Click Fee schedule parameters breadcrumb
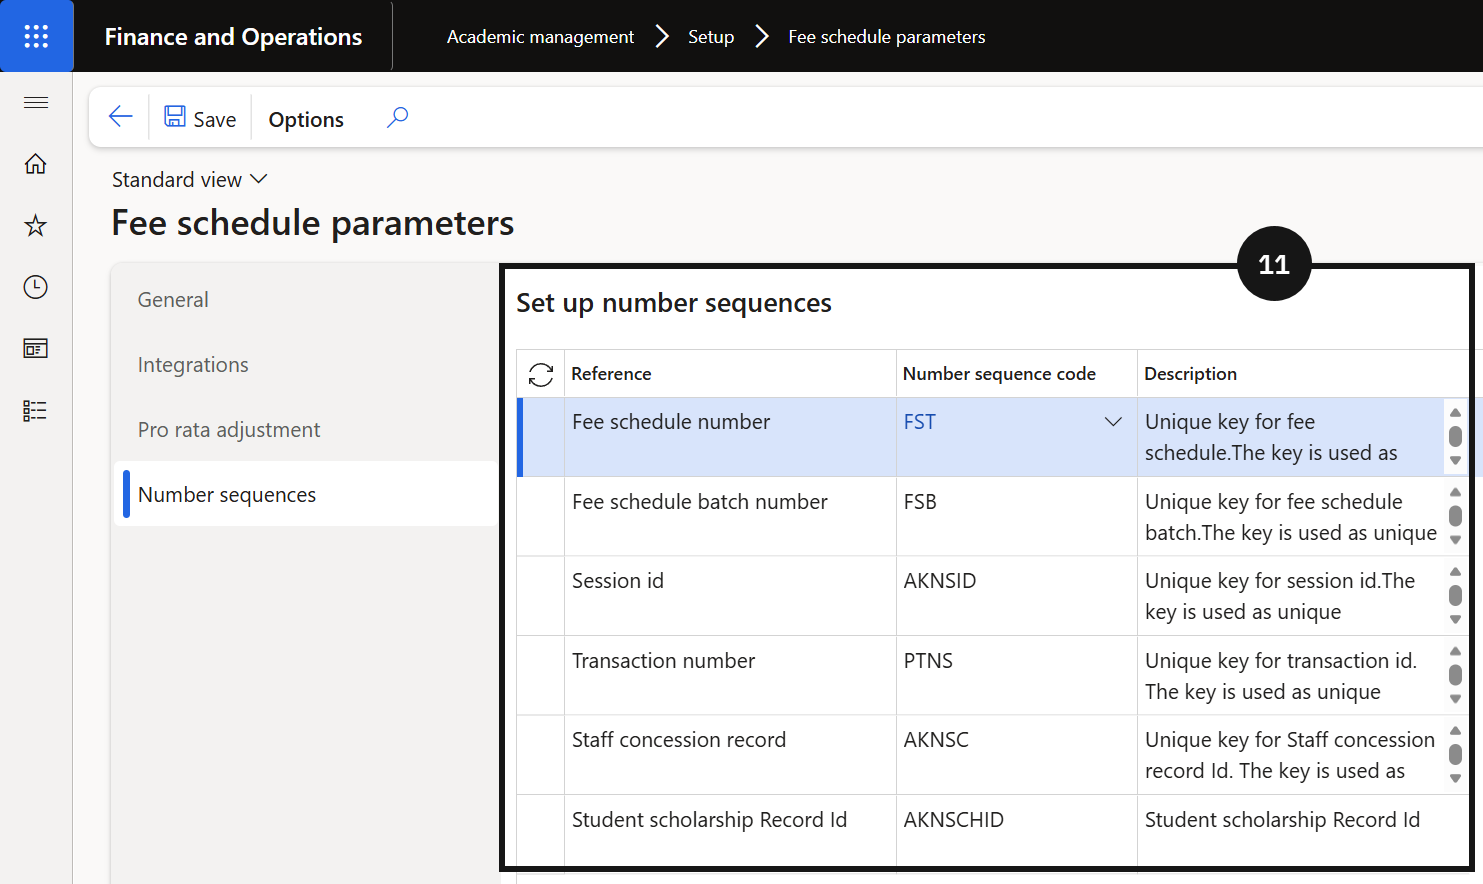Image resolution: width=1483 pixels, height=884 pixels. click(887, 37)
